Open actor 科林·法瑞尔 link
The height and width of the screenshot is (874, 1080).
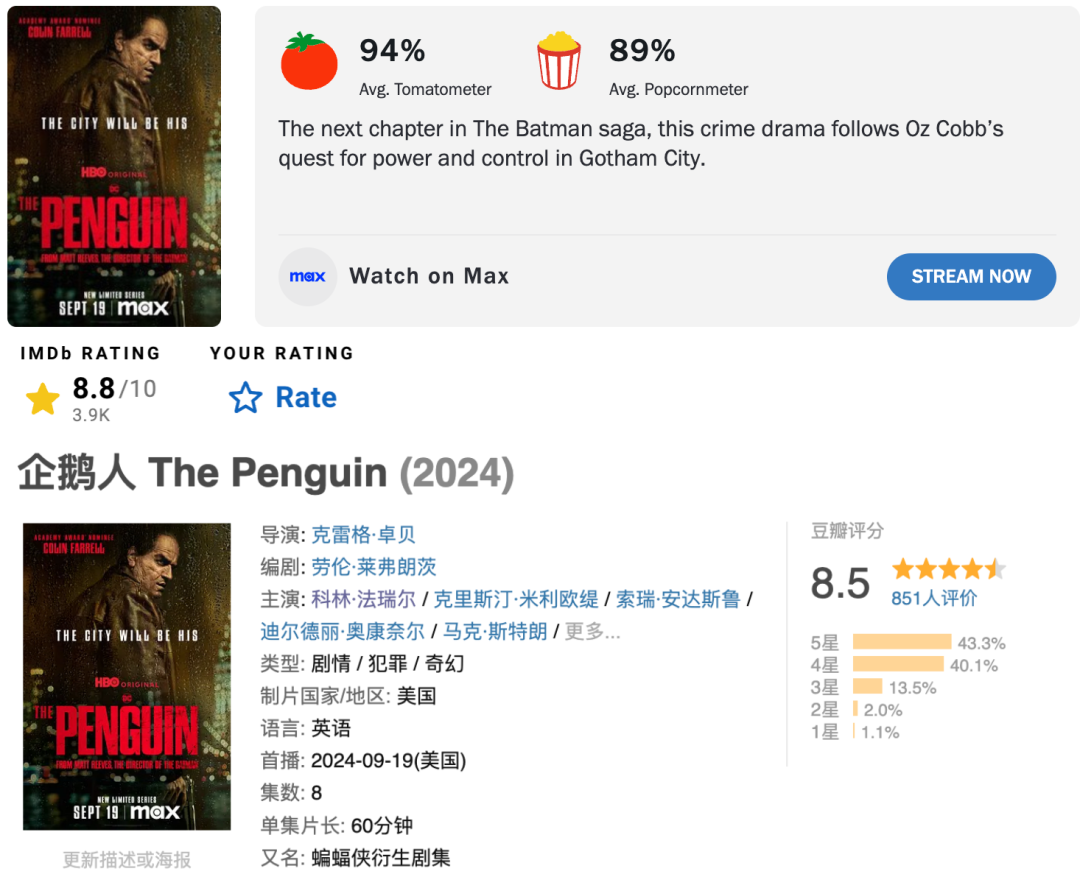click(x=363, y=599)
